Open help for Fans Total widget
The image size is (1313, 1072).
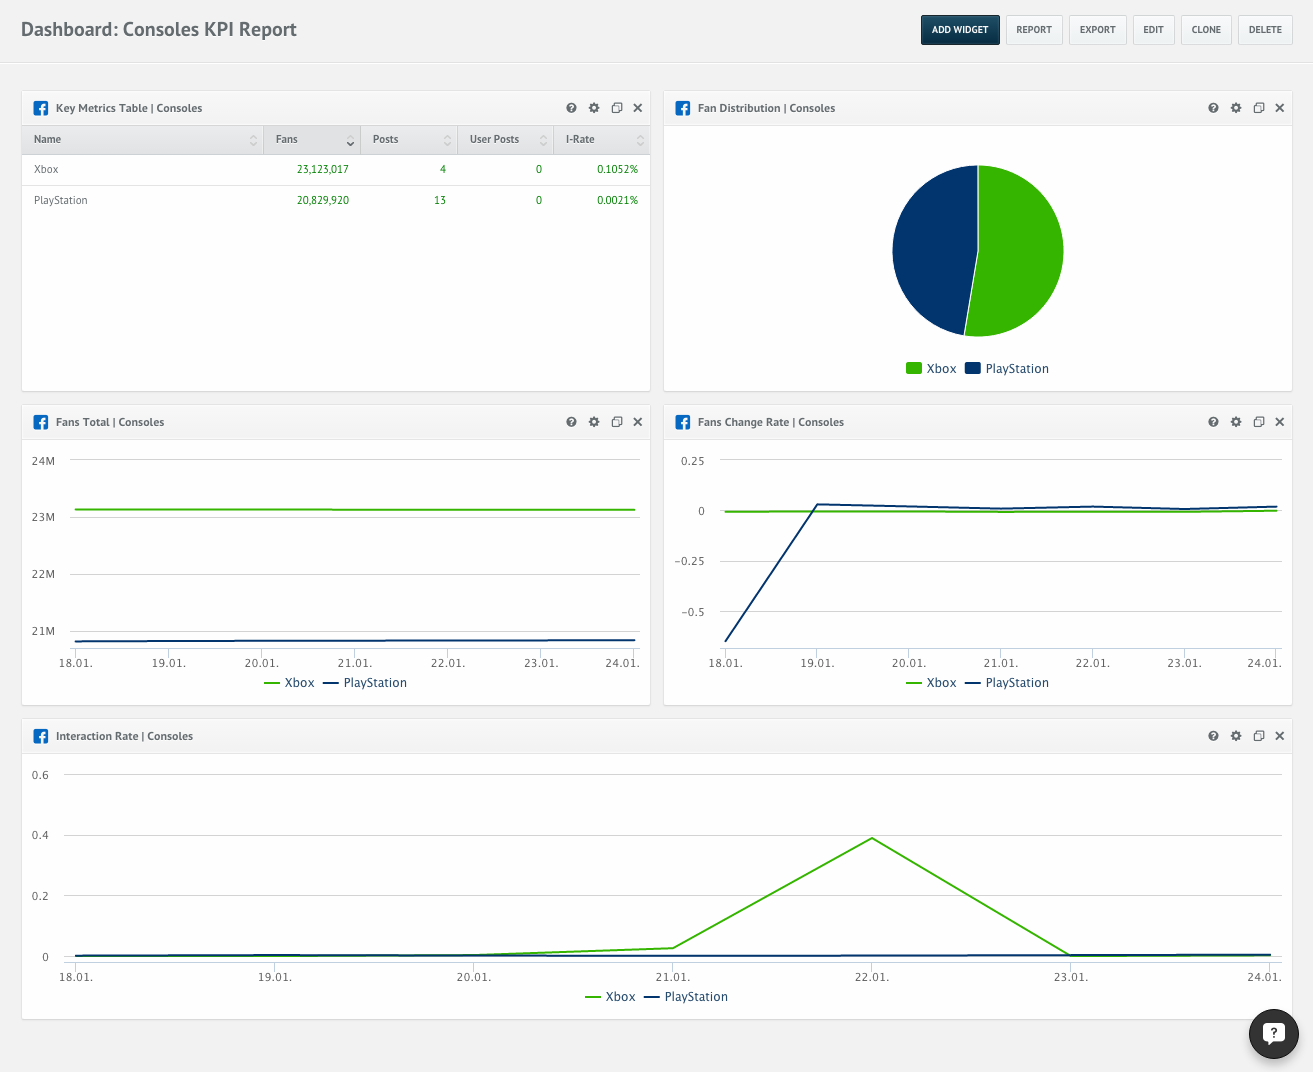pos(571,422)
